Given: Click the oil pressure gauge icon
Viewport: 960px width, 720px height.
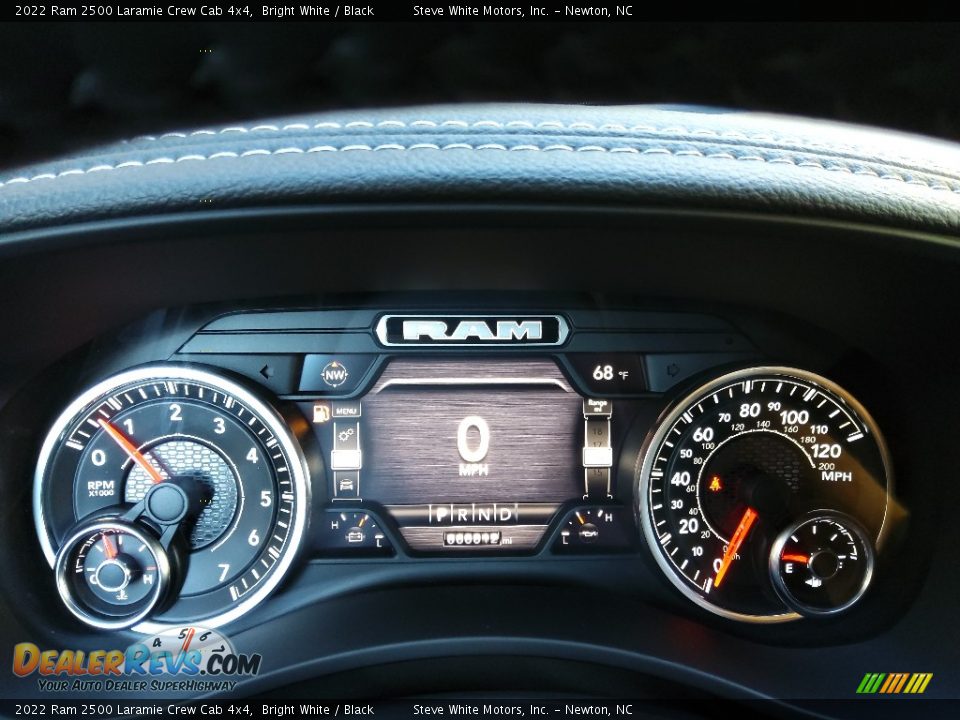Looking at the screenshot, I should [x=588, y=532].
